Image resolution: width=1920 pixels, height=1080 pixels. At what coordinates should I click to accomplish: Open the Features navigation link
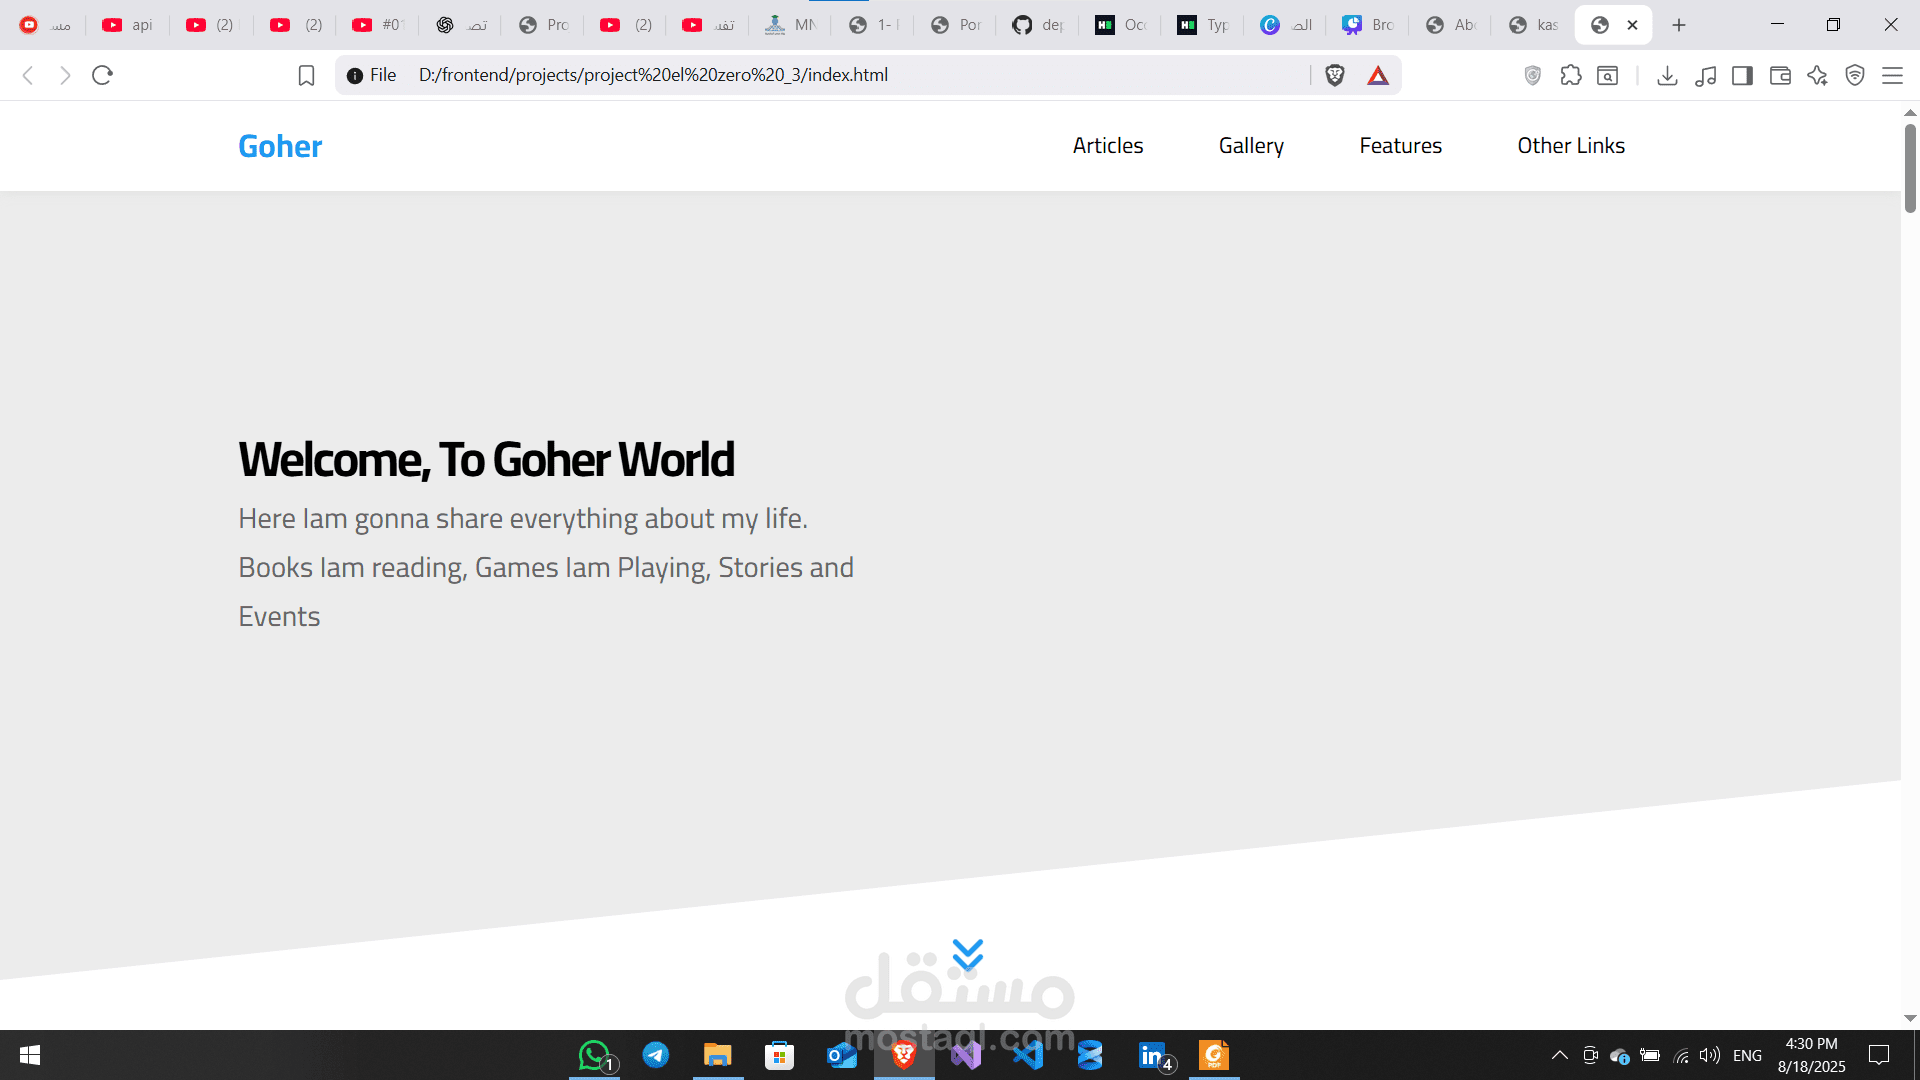coord(1400,146)
